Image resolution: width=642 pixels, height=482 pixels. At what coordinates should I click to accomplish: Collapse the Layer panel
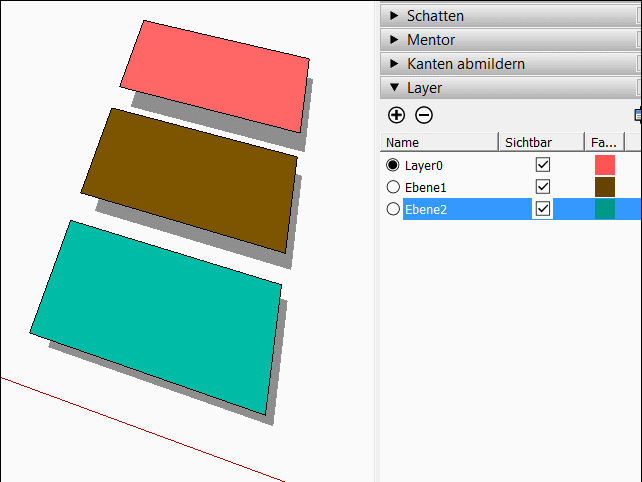pyautogui.click(x=511, y=88)
